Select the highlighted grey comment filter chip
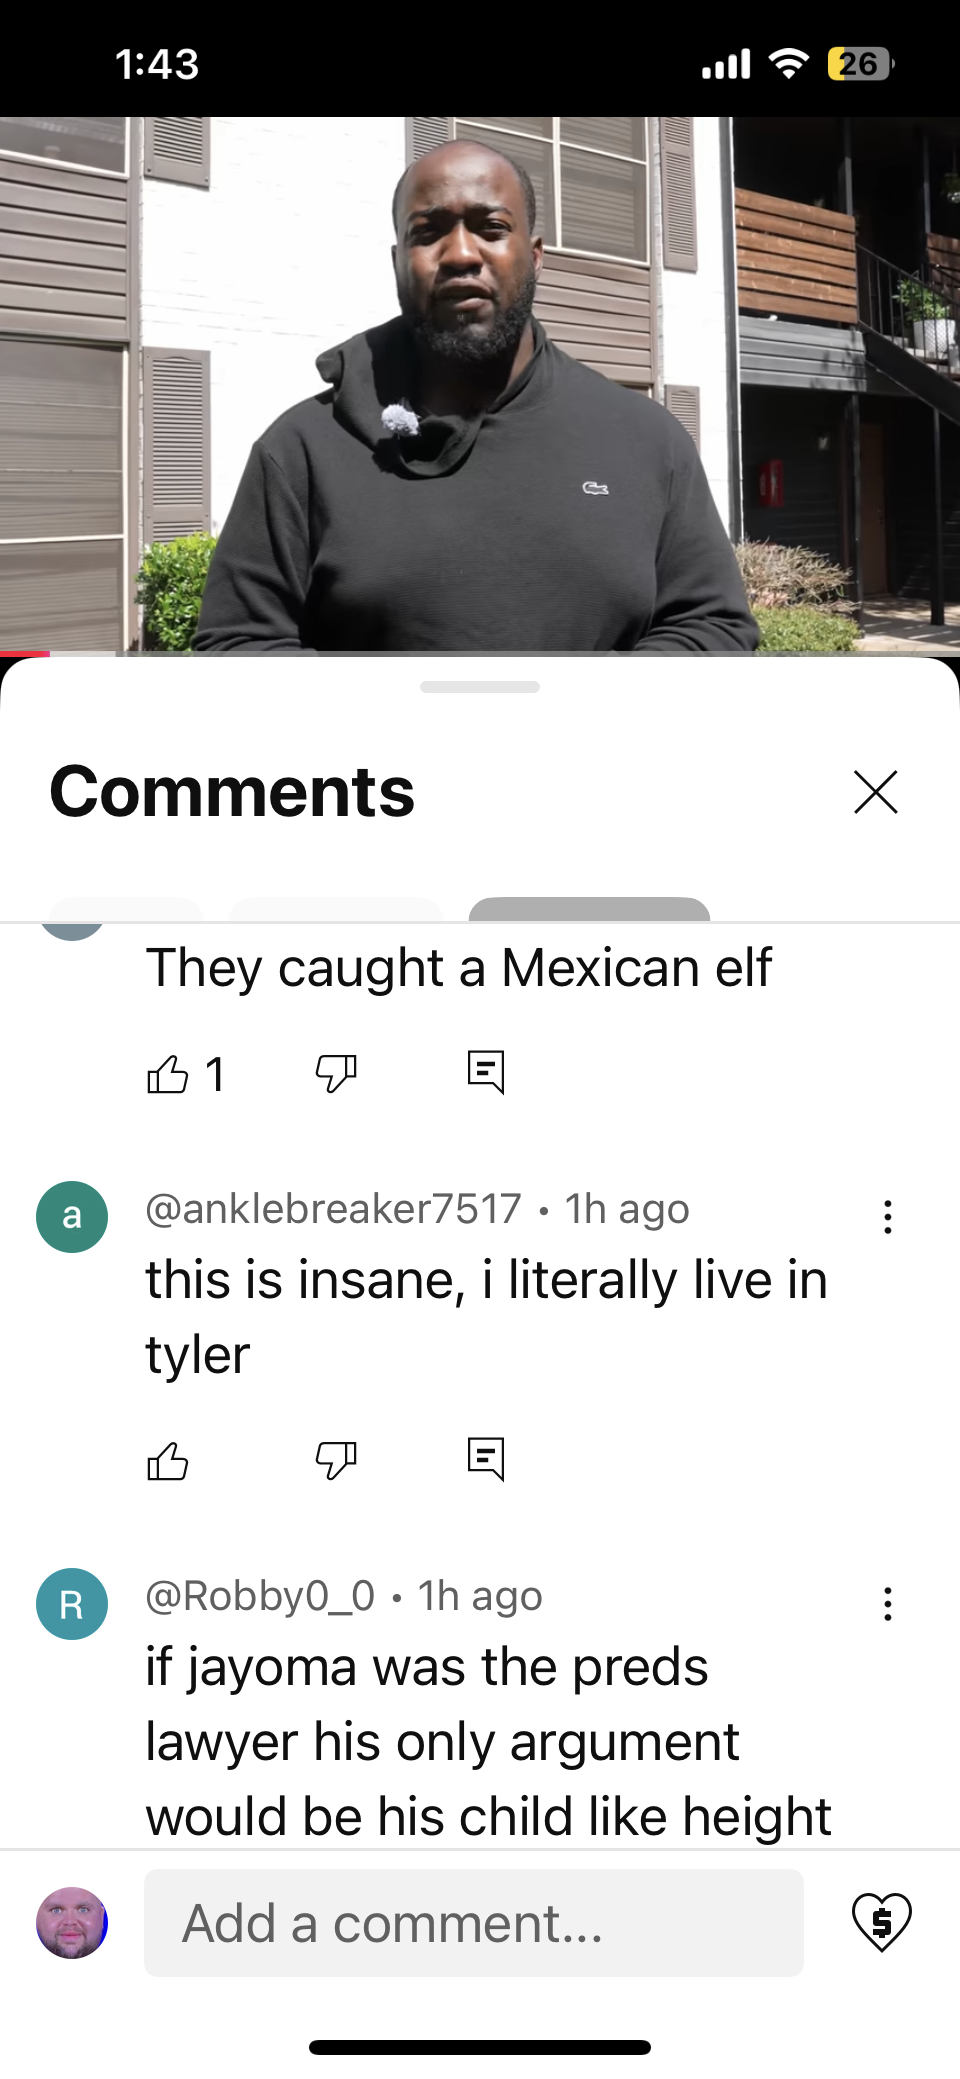 click(589, 909)
